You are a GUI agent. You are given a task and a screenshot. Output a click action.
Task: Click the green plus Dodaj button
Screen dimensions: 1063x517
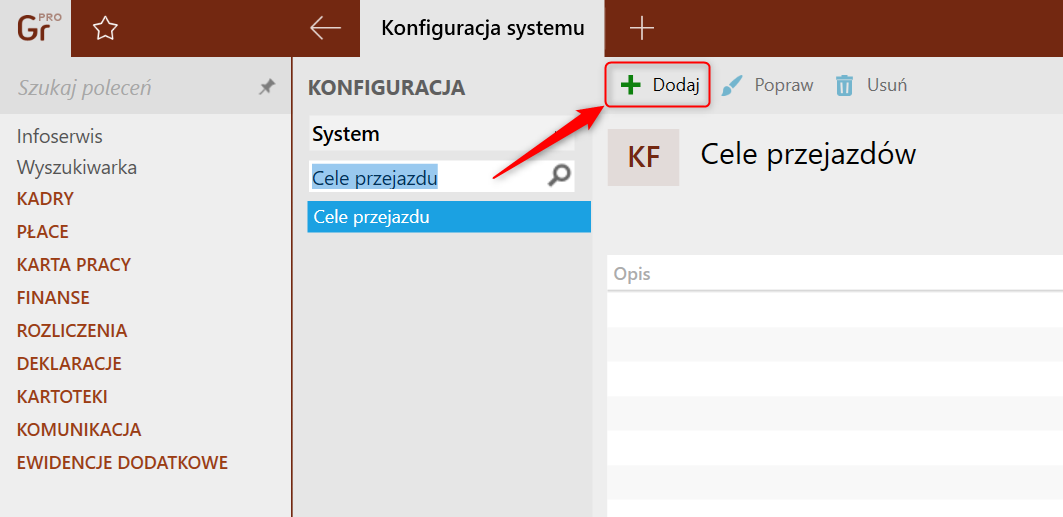658,85
